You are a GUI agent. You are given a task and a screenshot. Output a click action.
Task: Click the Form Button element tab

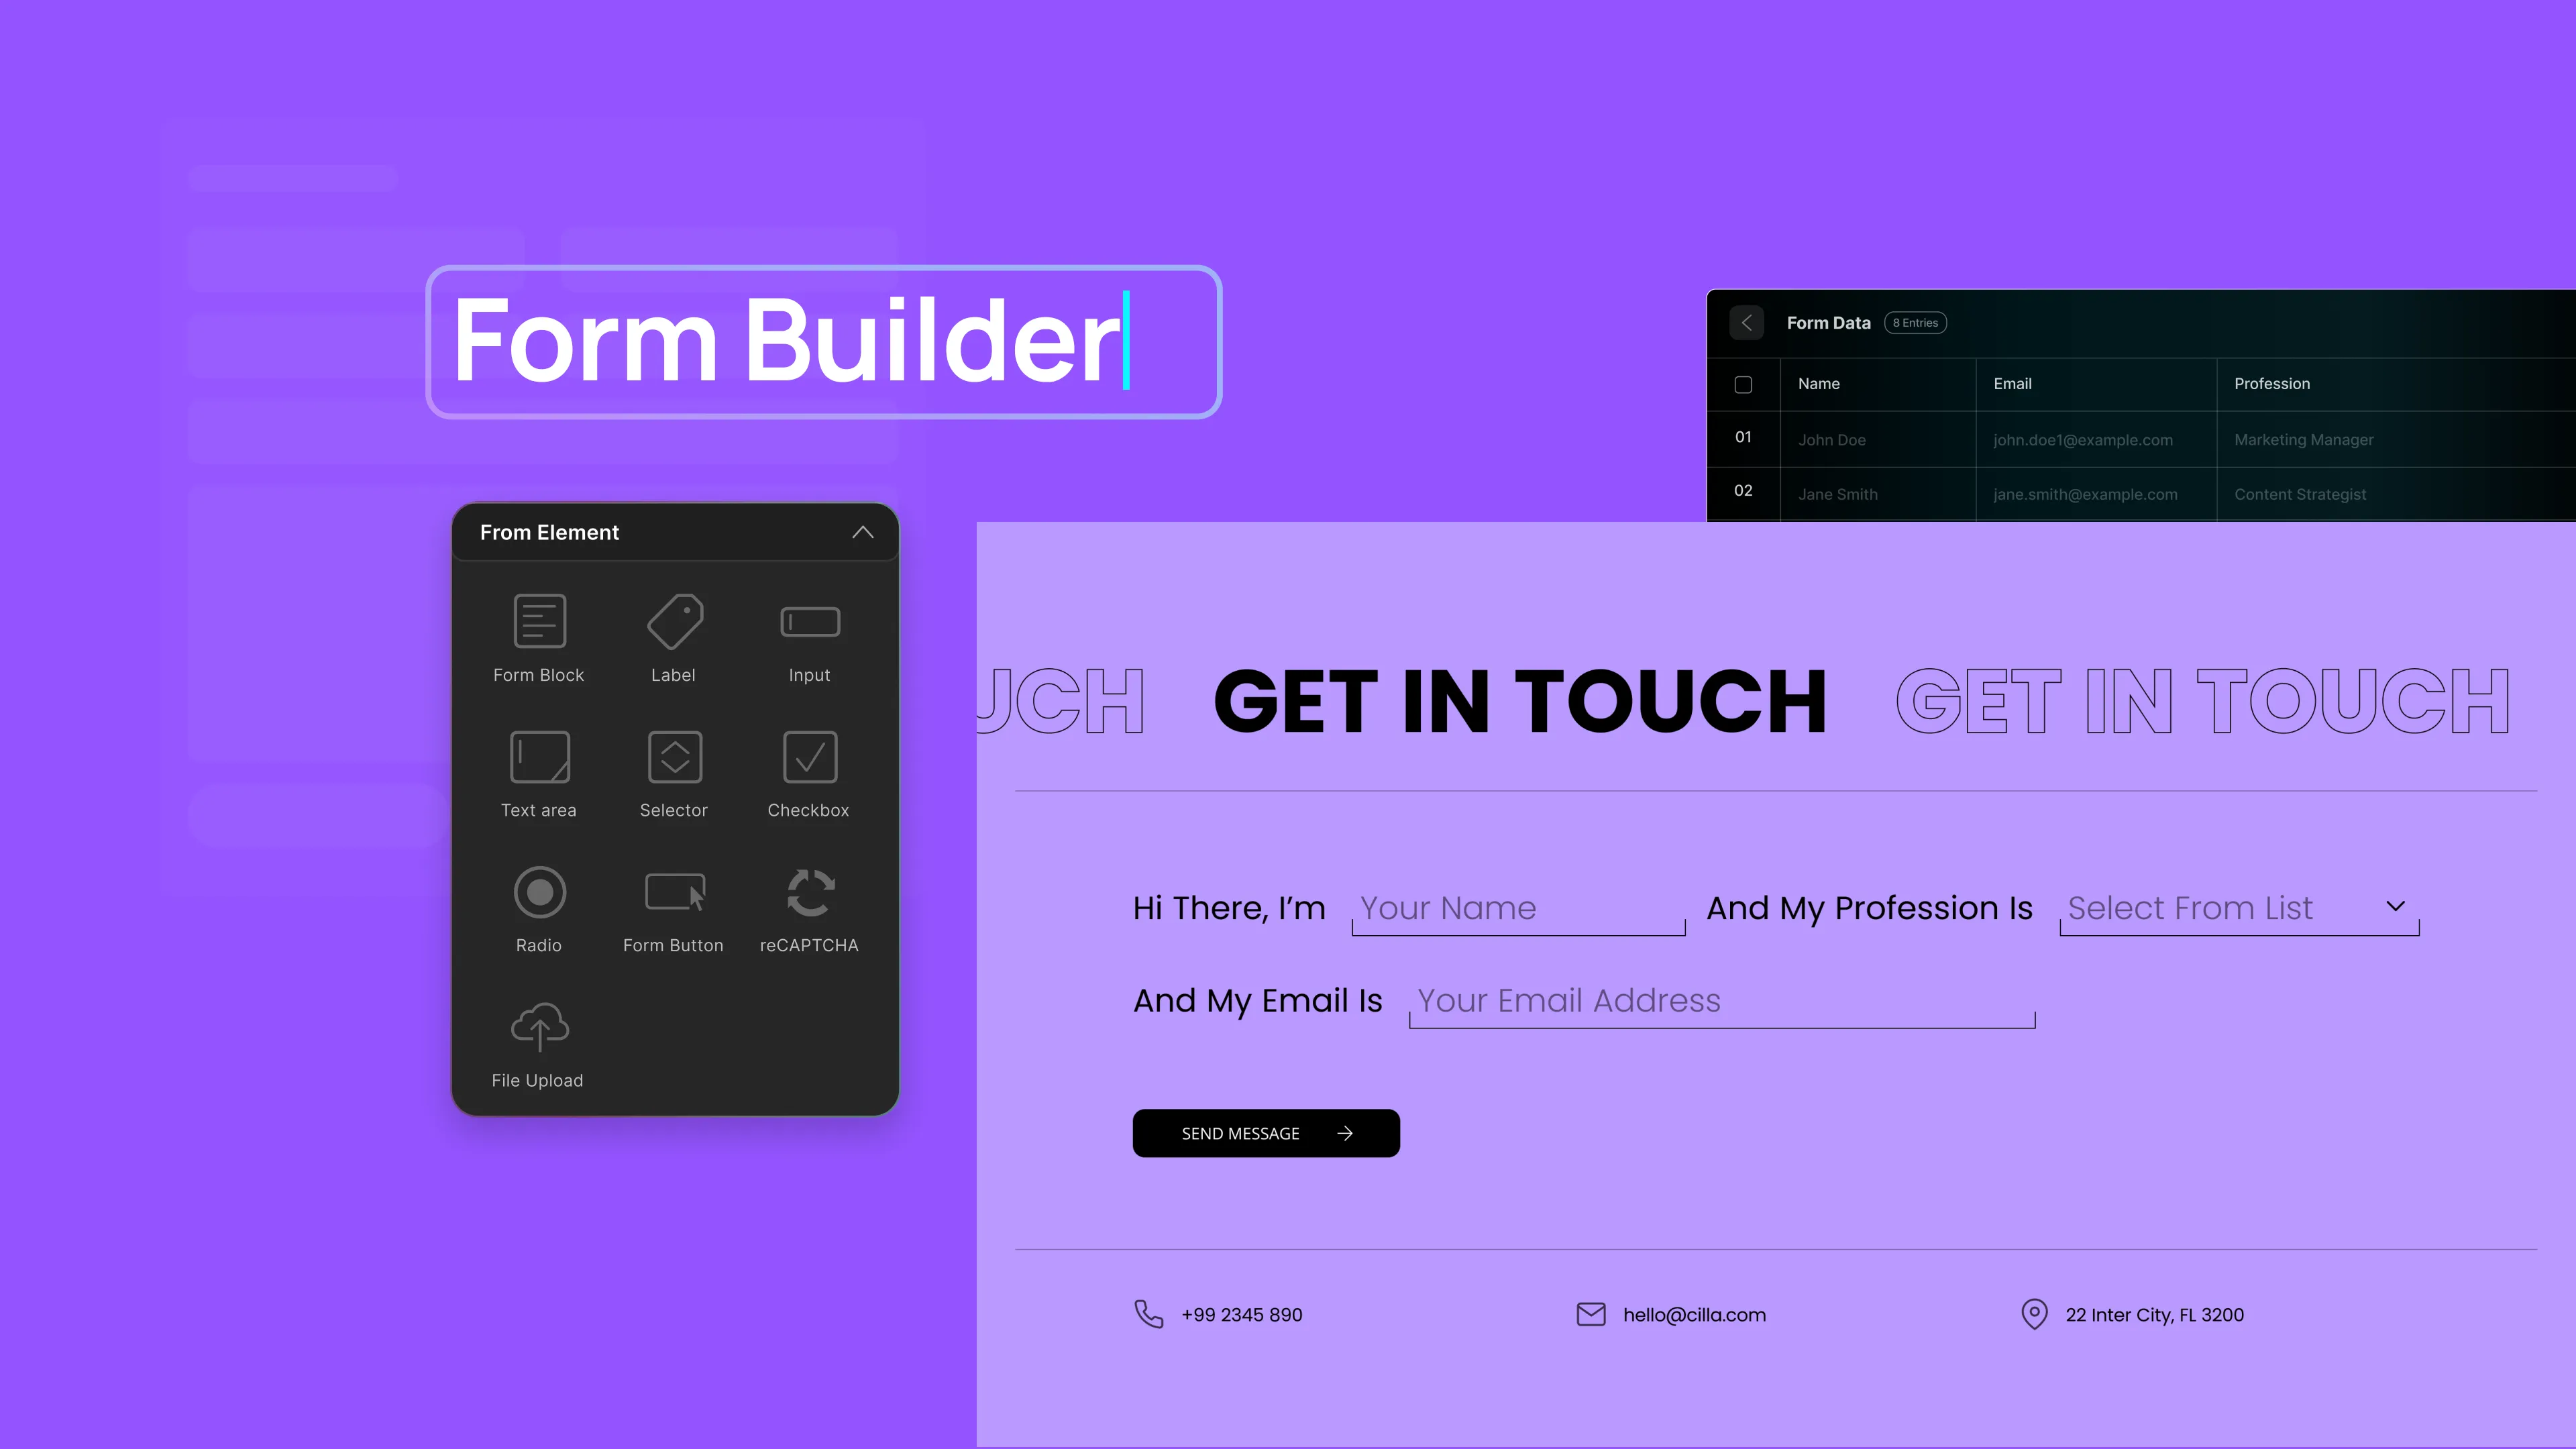(x=672, y=908)
